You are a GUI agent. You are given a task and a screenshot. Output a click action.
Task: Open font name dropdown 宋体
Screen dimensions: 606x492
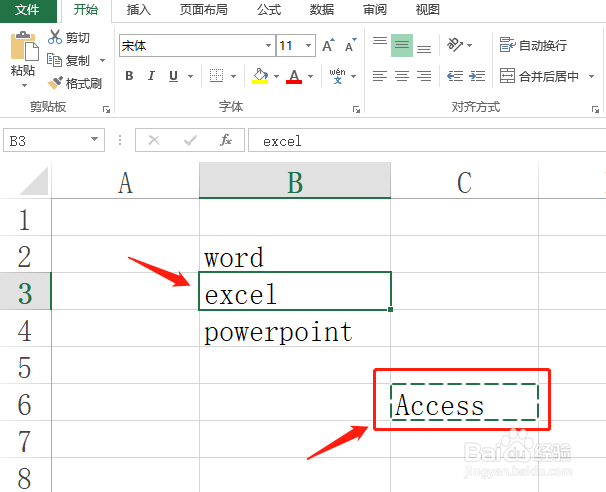click(268, 46)
